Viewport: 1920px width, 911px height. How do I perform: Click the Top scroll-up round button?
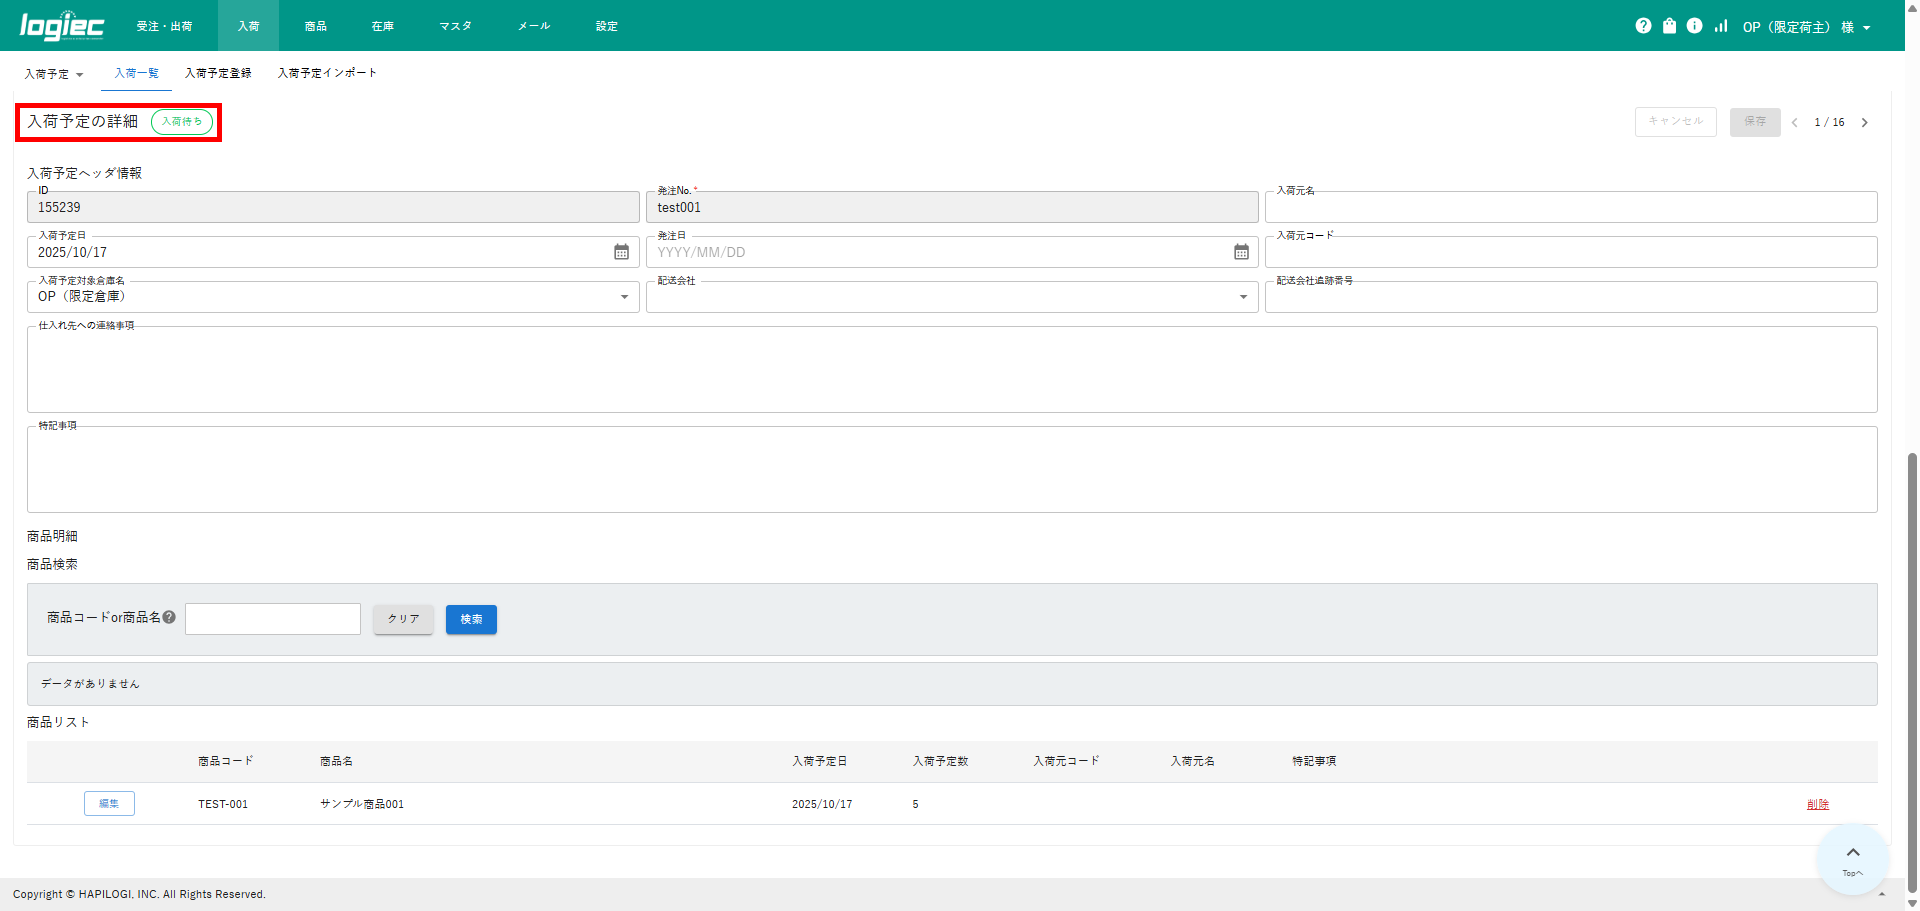(x=1852, y=858)
